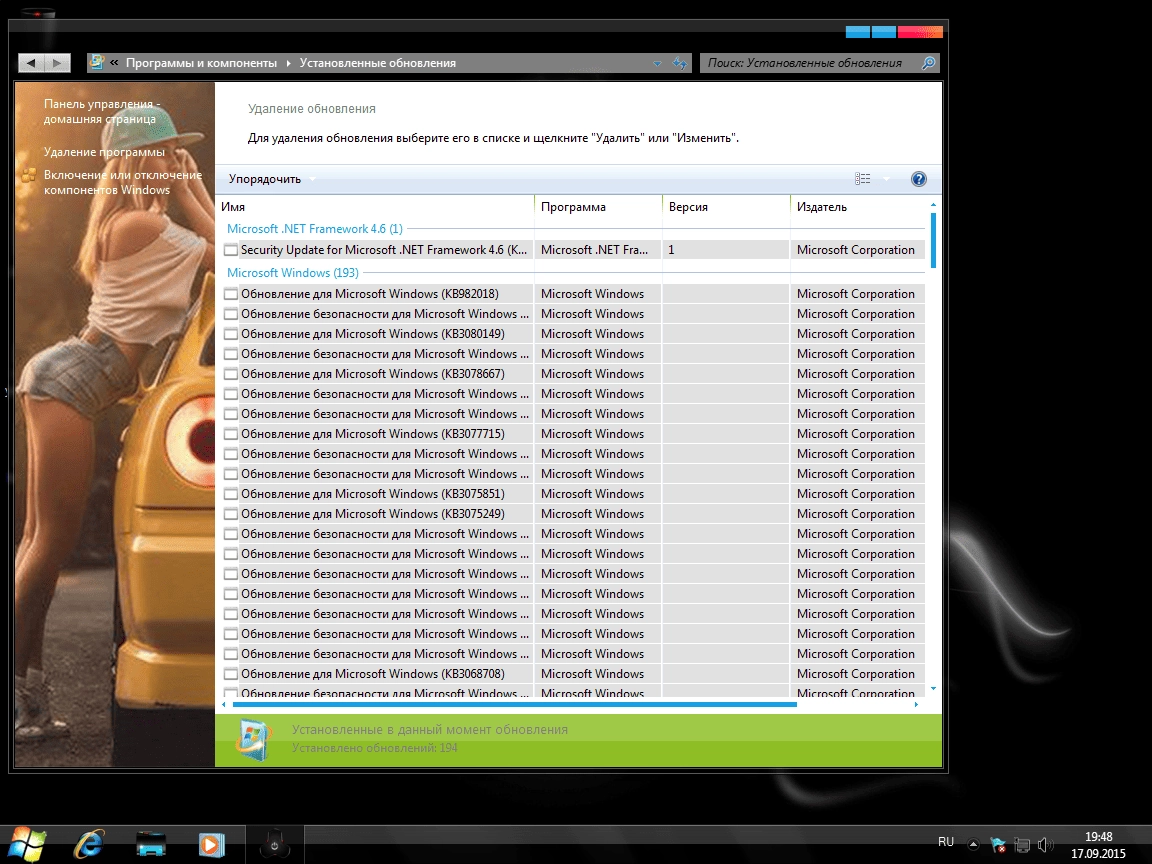Click the scroll up arrow of list
This screenshot has height=864, width=1152.
pos(934,204)
